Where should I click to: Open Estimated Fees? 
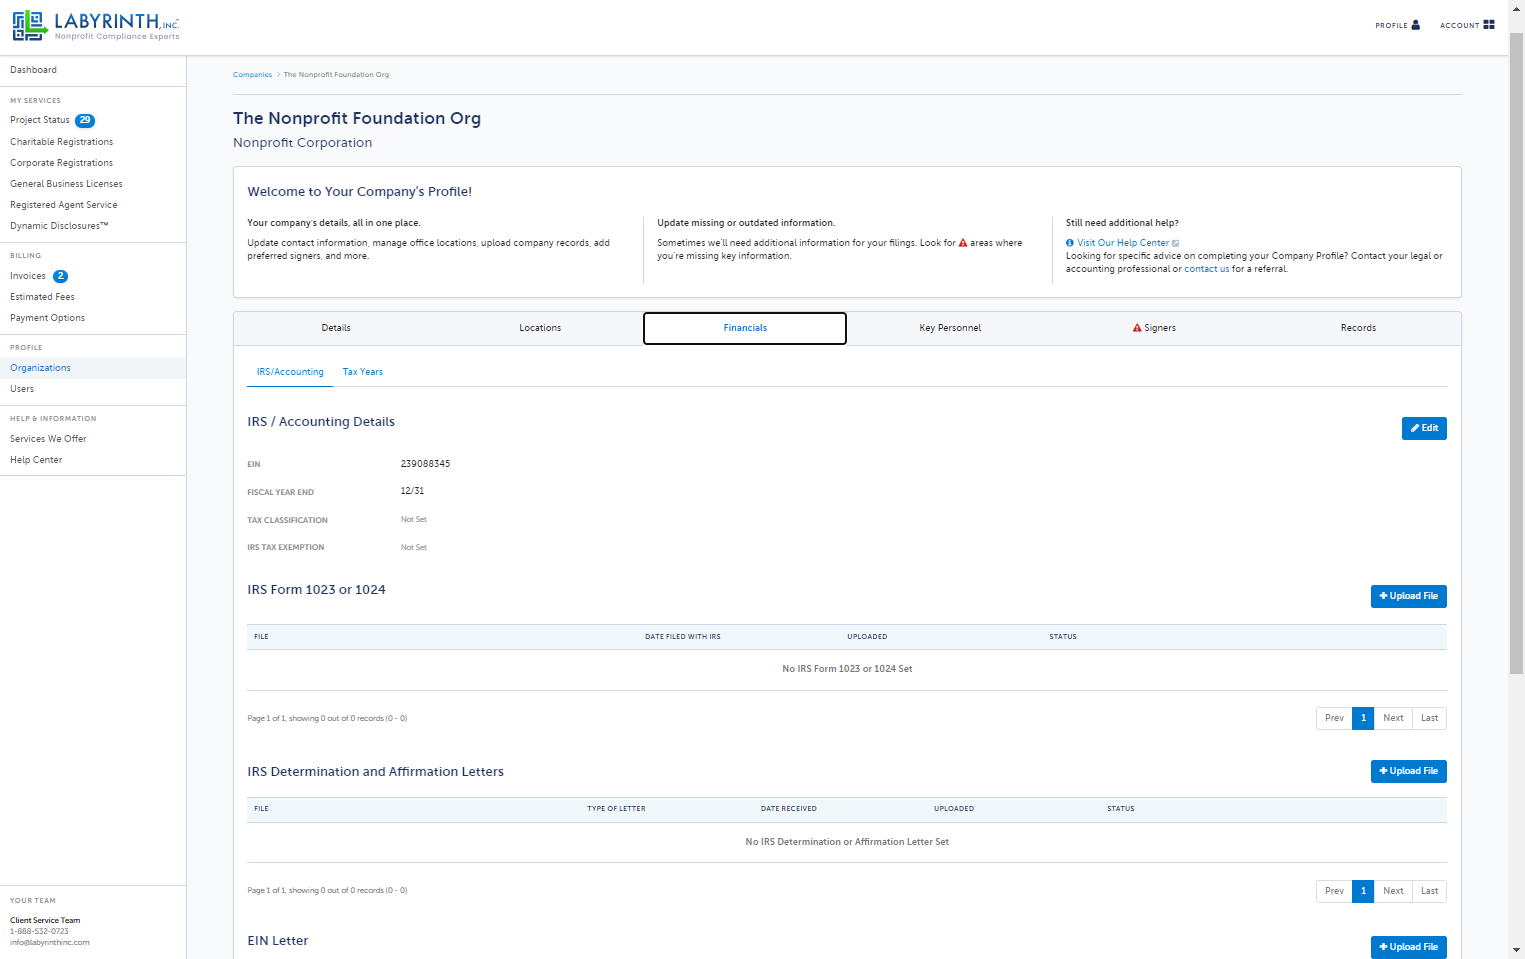42,297
